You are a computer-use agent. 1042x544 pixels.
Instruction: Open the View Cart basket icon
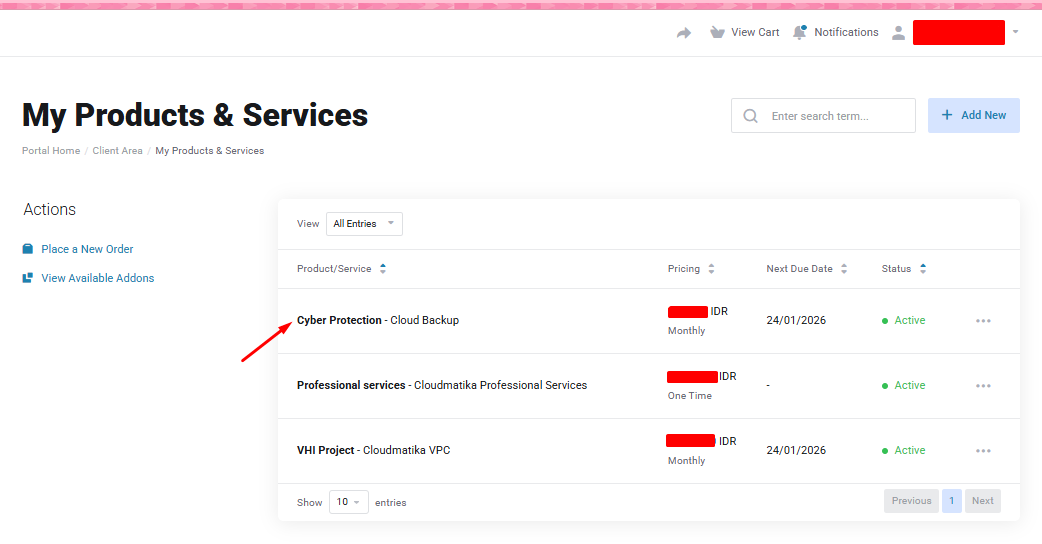[x=717, y=32]
